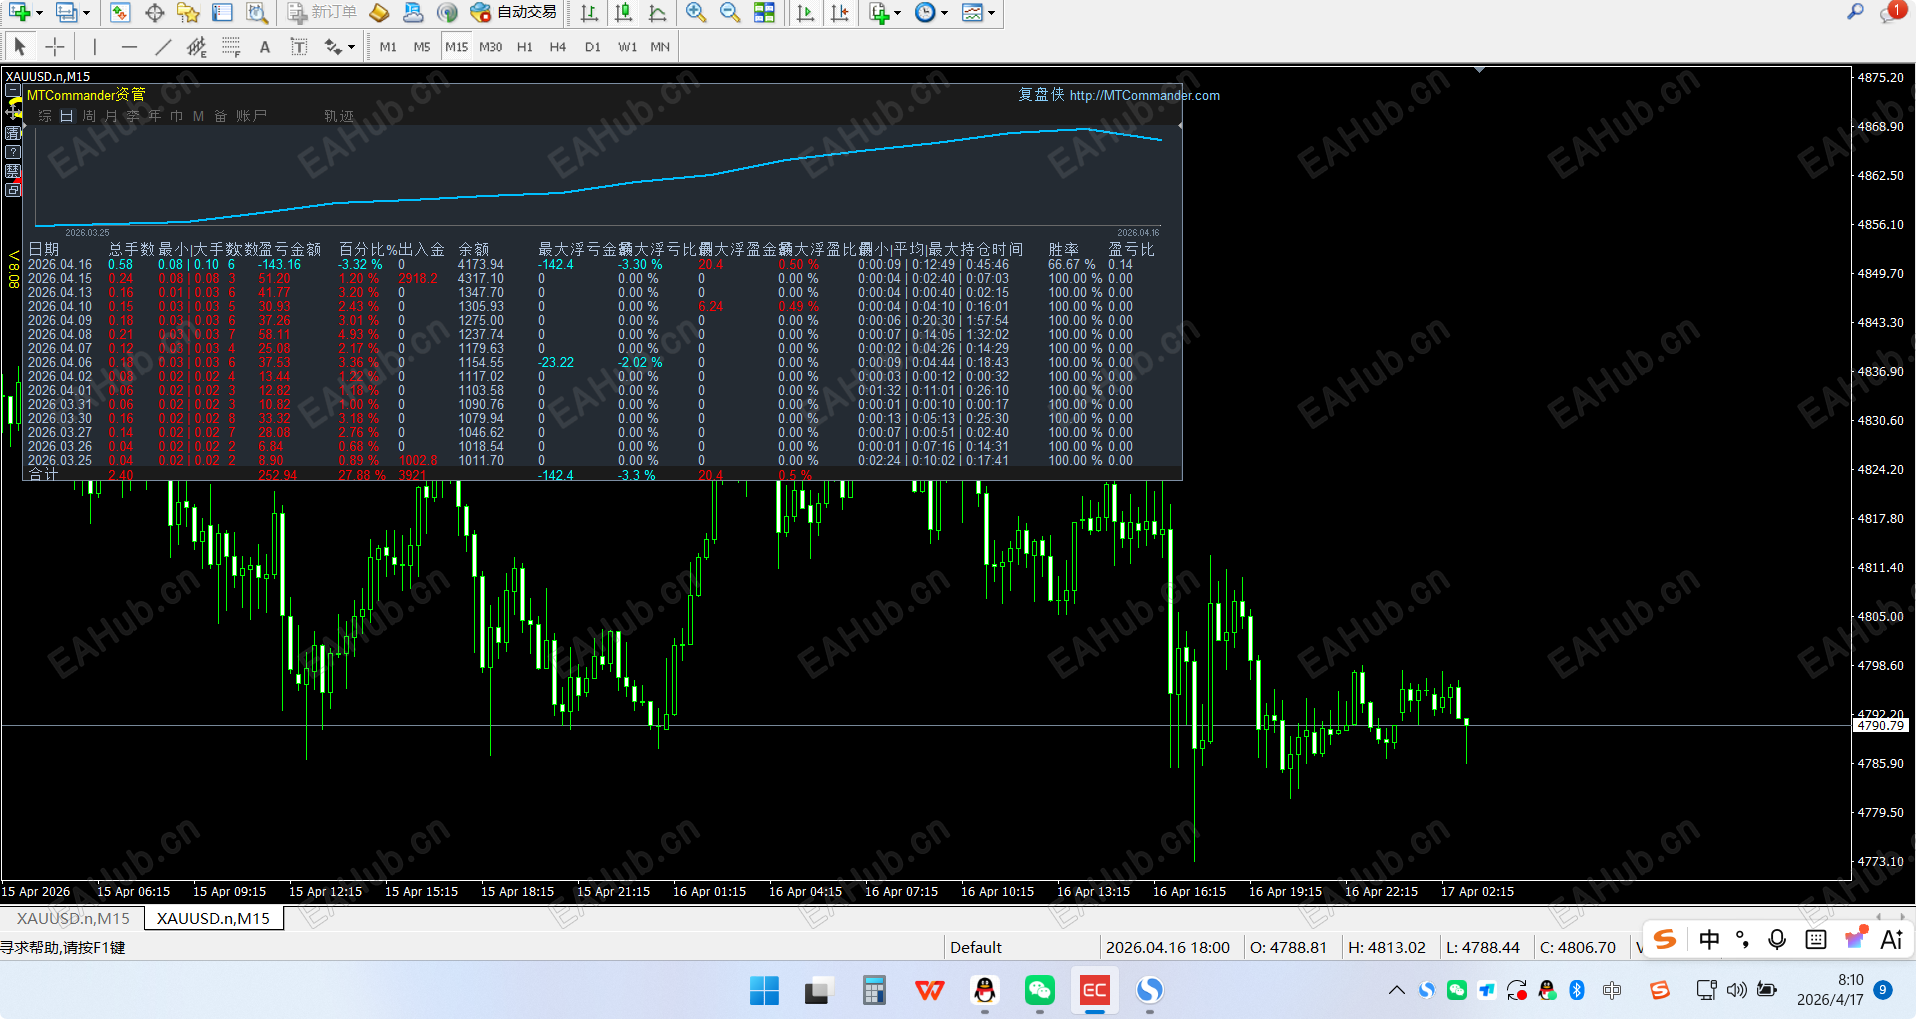Image resolution: width=1916 pixels, height=1019 pixels.
Task: Select the 年 yearly tab in MTCommander
Action: click(154, 116)
